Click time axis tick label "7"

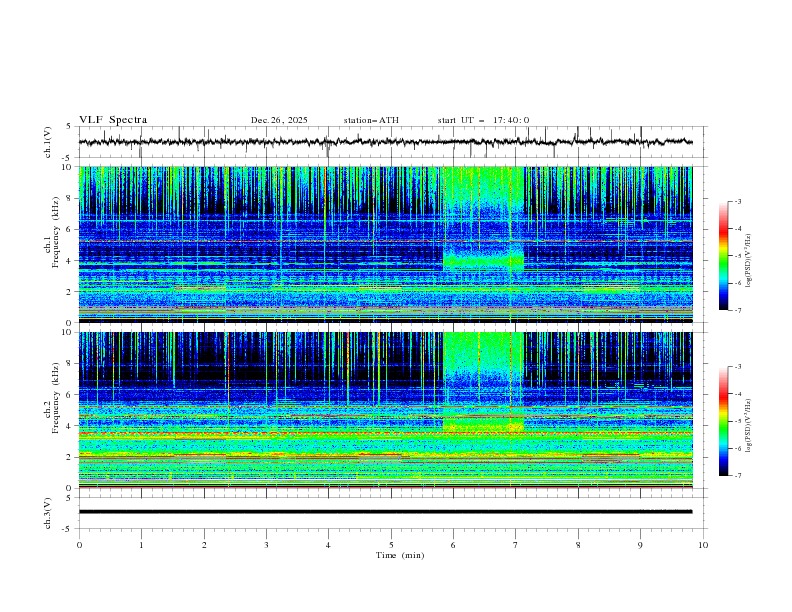(516, 545)
